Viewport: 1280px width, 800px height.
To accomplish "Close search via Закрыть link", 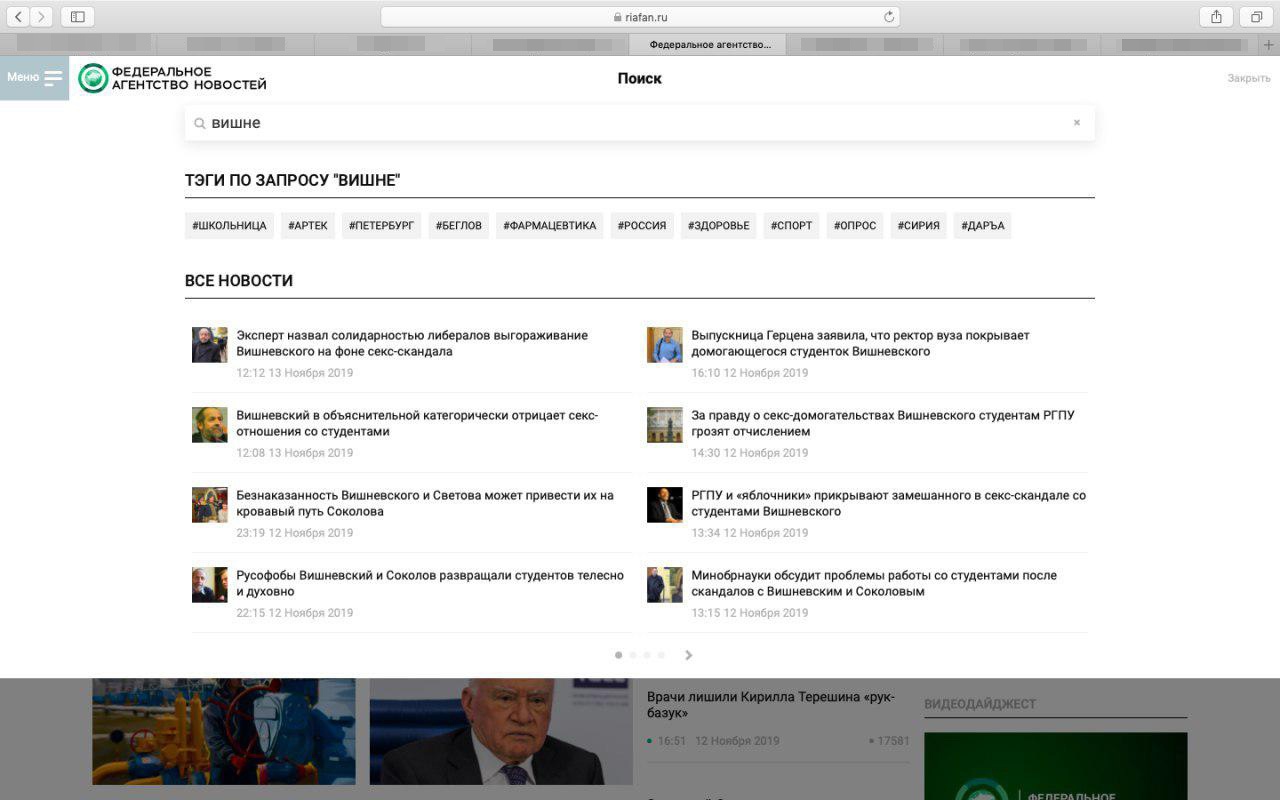I will (1249, 78).
